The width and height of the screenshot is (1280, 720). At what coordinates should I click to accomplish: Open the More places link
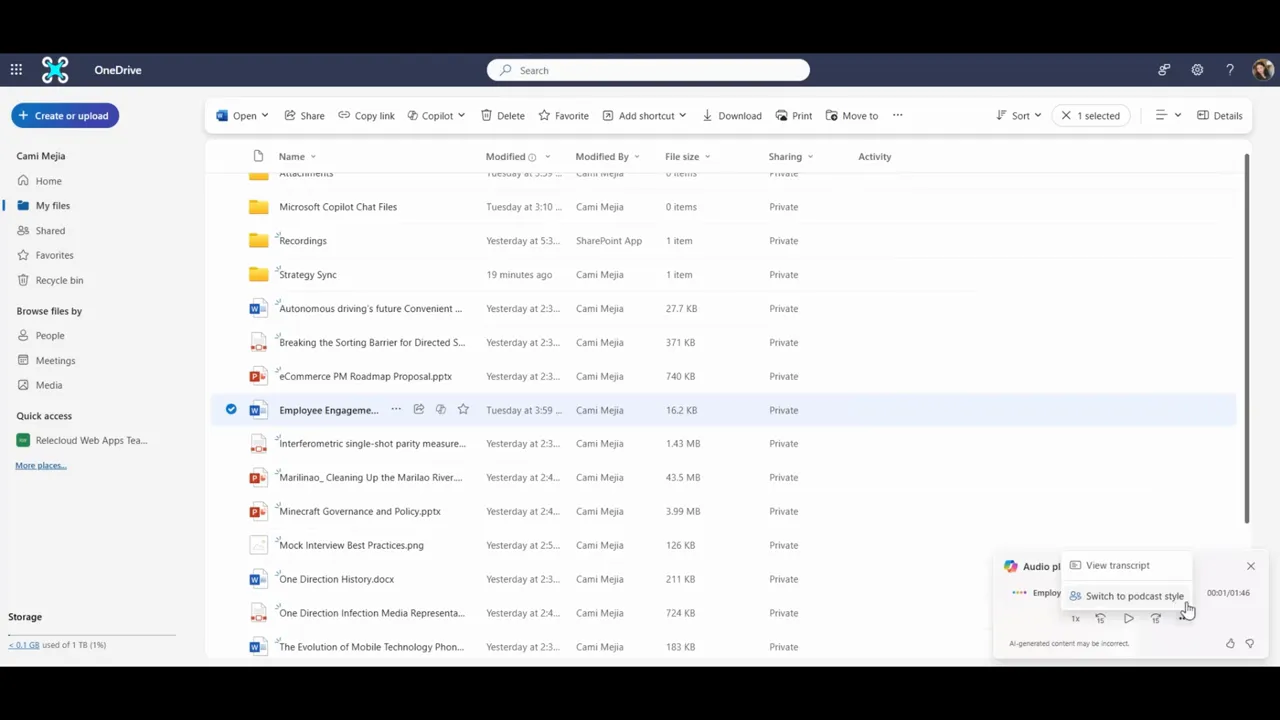[41, 466]
